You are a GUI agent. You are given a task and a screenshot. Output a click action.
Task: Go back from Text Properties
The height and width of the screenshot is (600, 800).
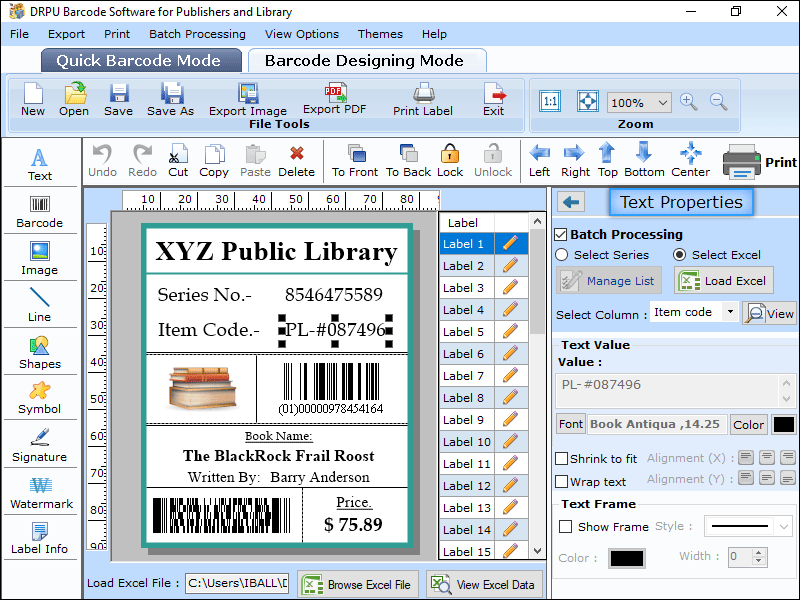[571, 203]
